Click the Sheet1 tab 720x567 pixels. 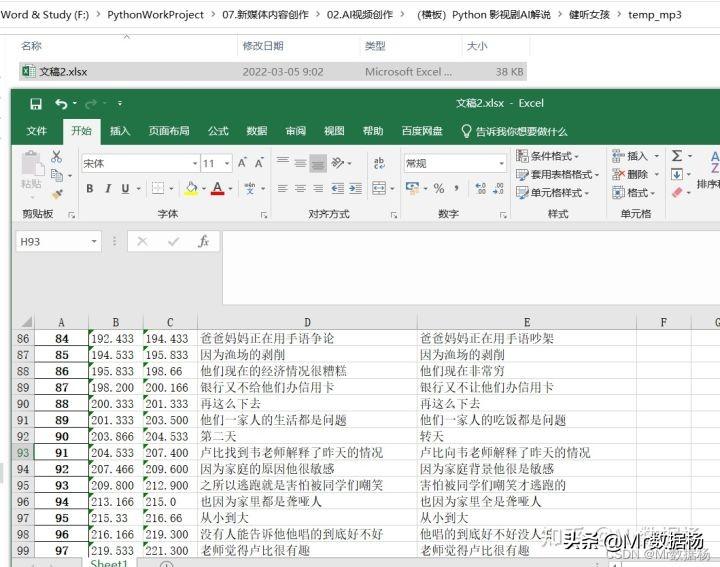(109, 563)
